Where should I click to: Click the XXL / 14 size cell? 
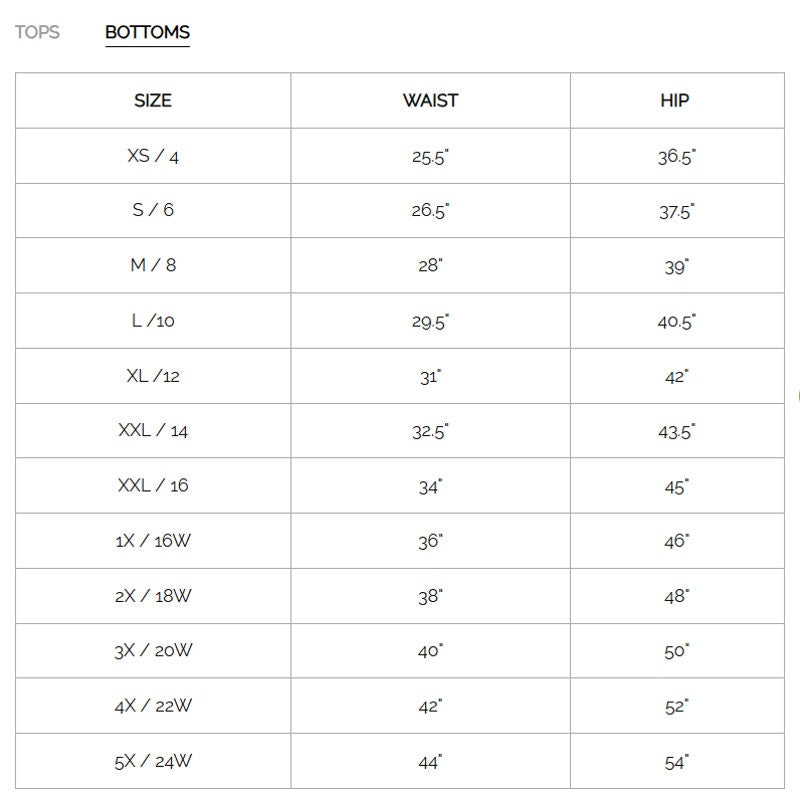coord(153,431)
